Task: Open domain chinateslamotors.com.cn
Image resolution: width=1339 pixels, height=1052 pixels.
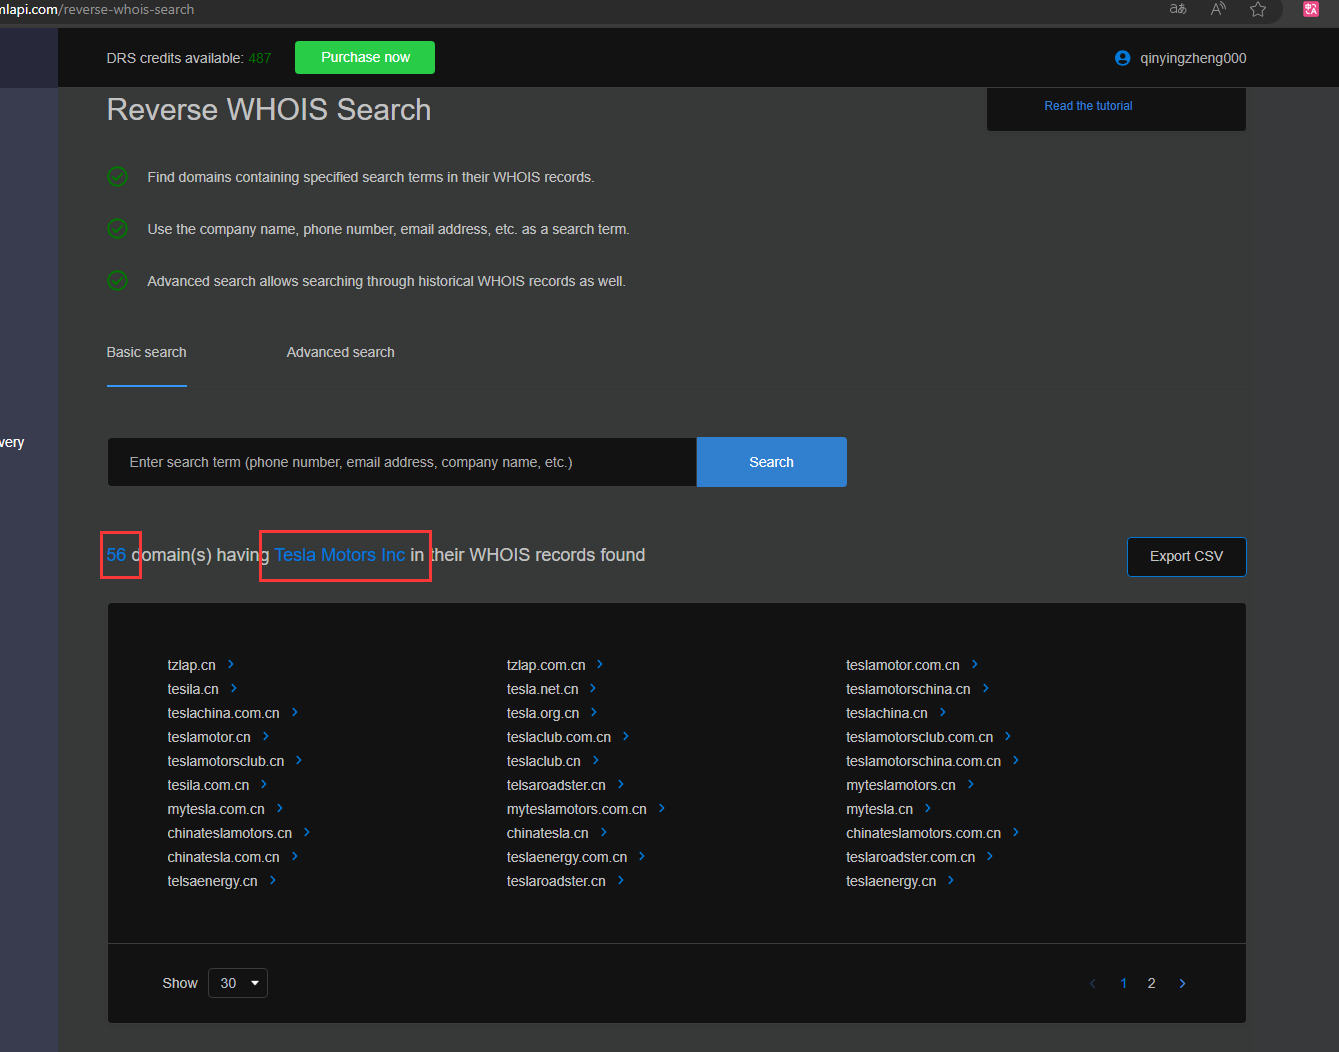Action: point(923,833)
